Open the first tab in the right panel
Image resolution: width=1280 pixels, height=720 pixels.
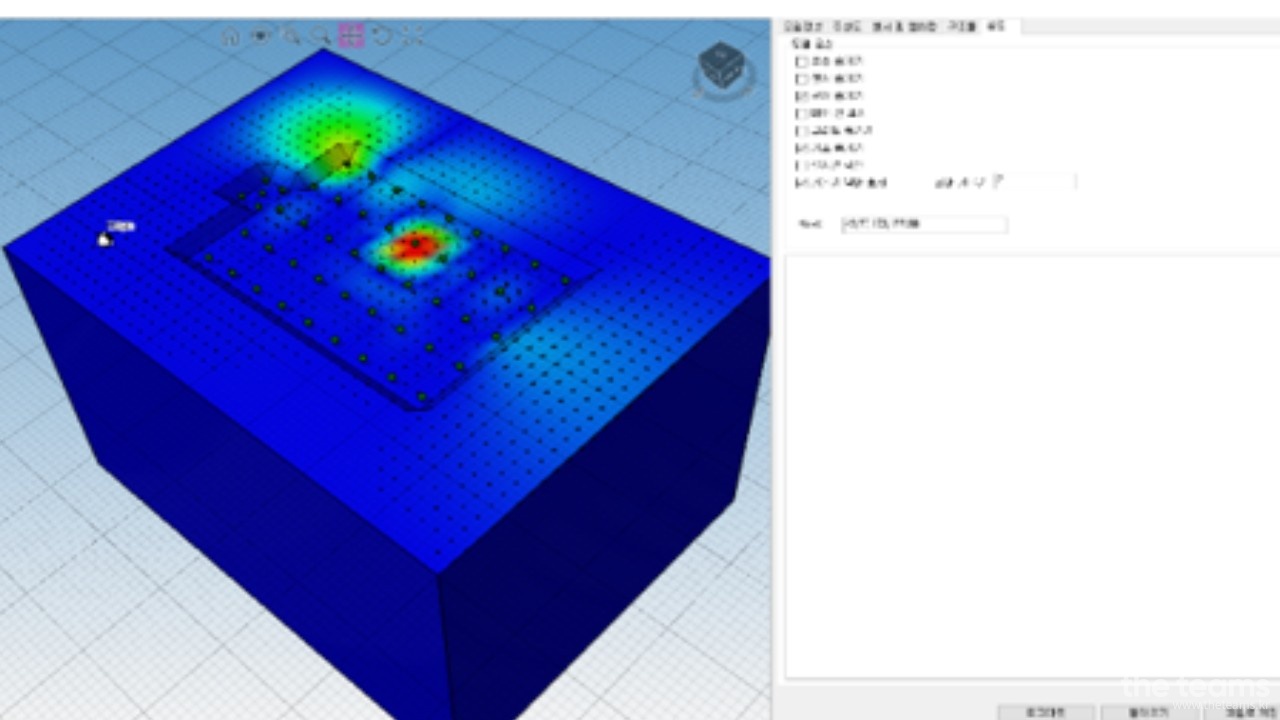pyautogui.click(x=802, y=27)
